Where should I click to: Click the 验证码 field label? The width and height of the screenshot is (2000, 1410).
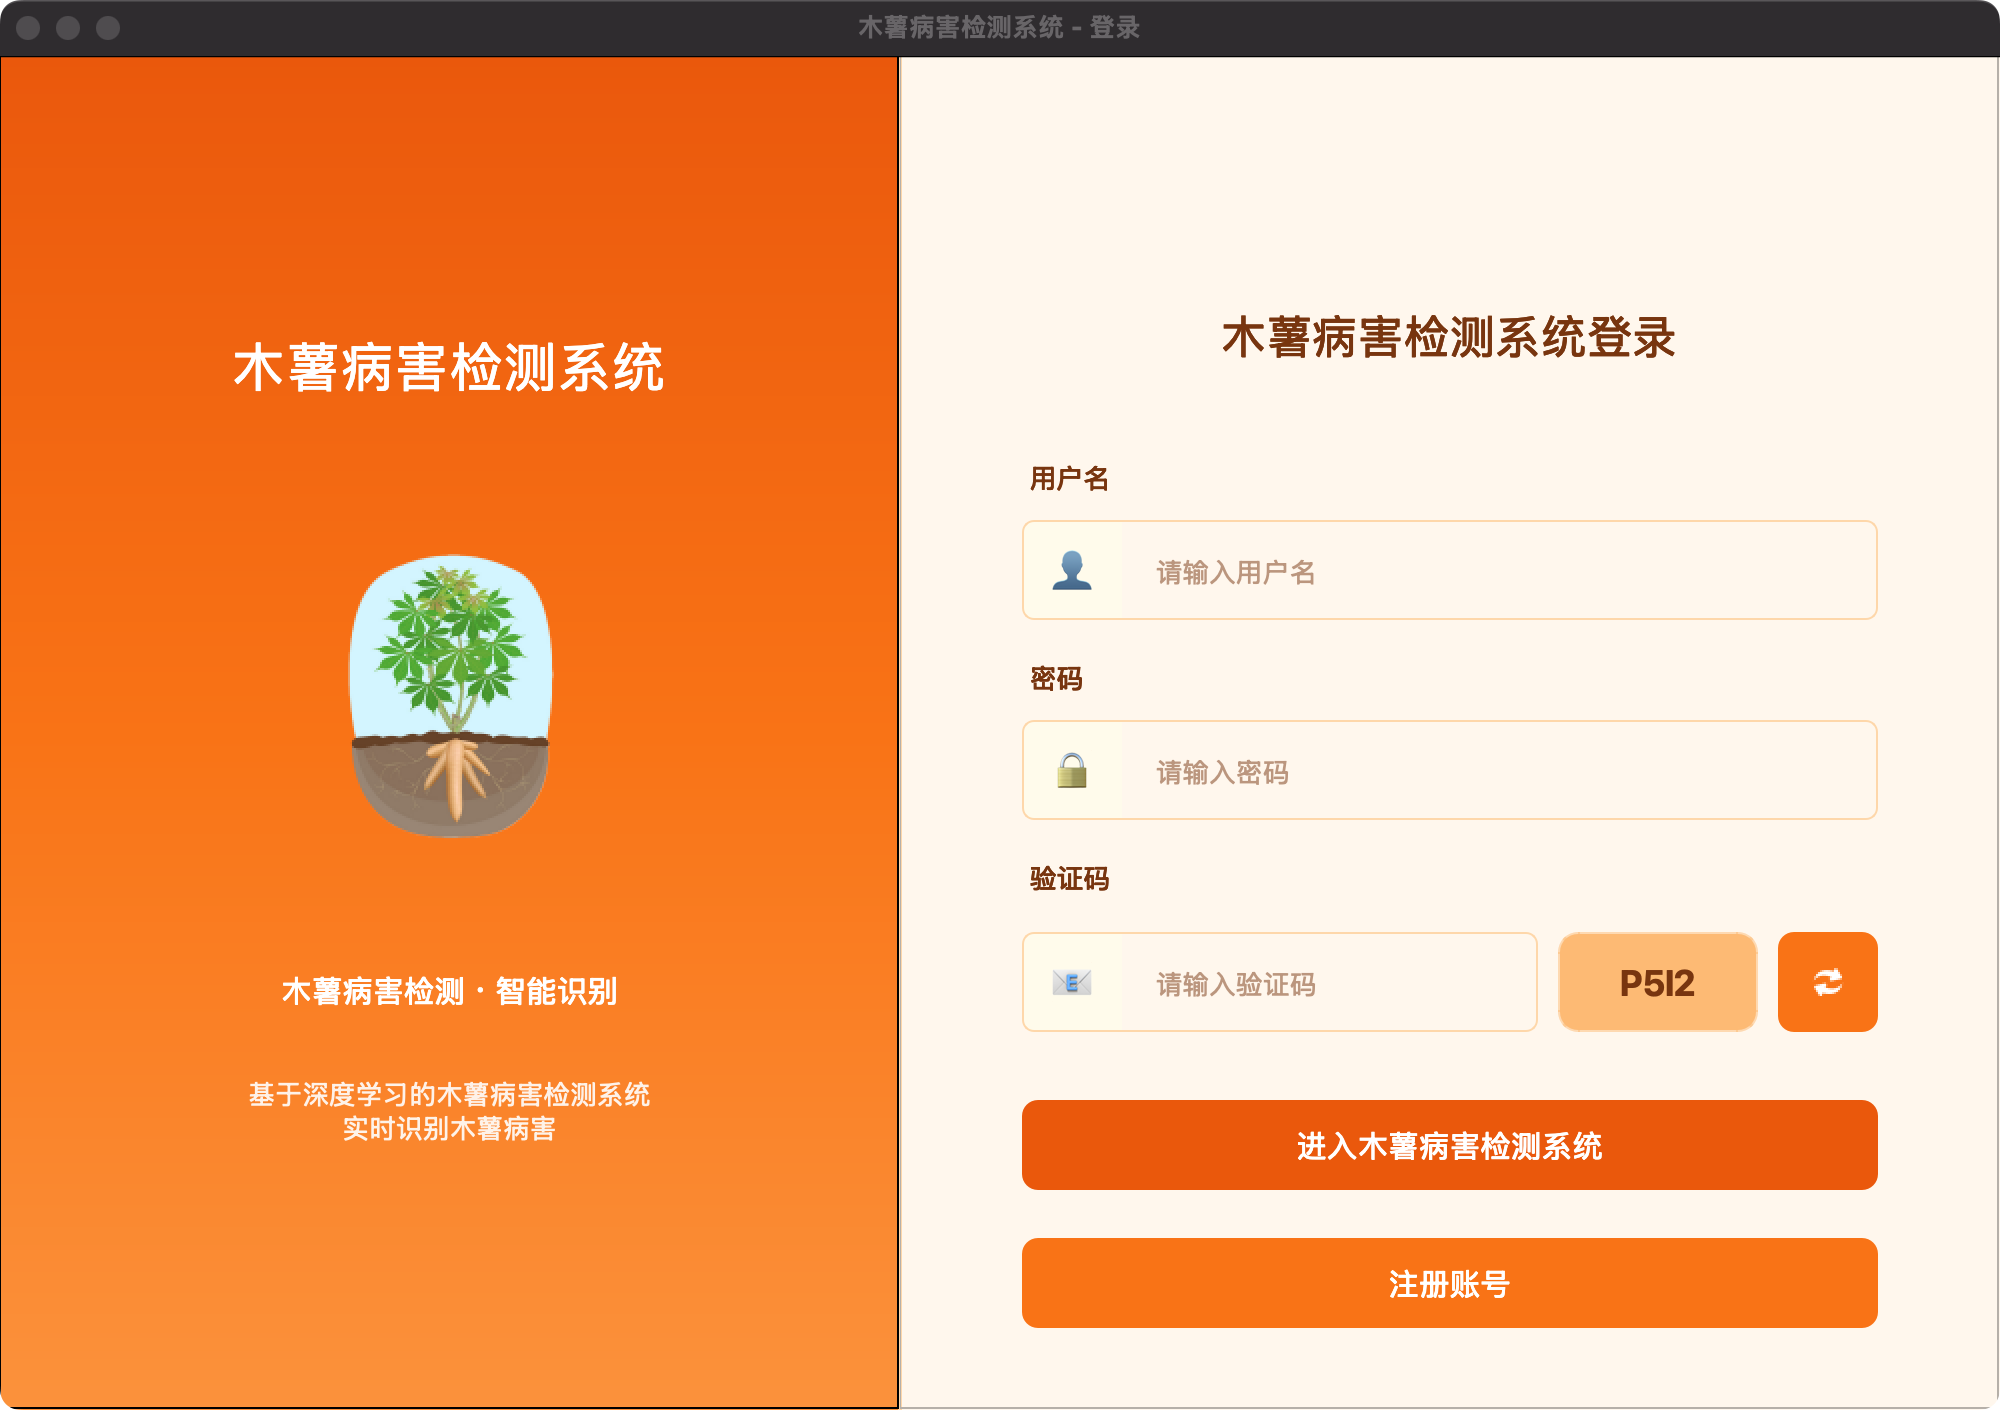[1069, 879]
